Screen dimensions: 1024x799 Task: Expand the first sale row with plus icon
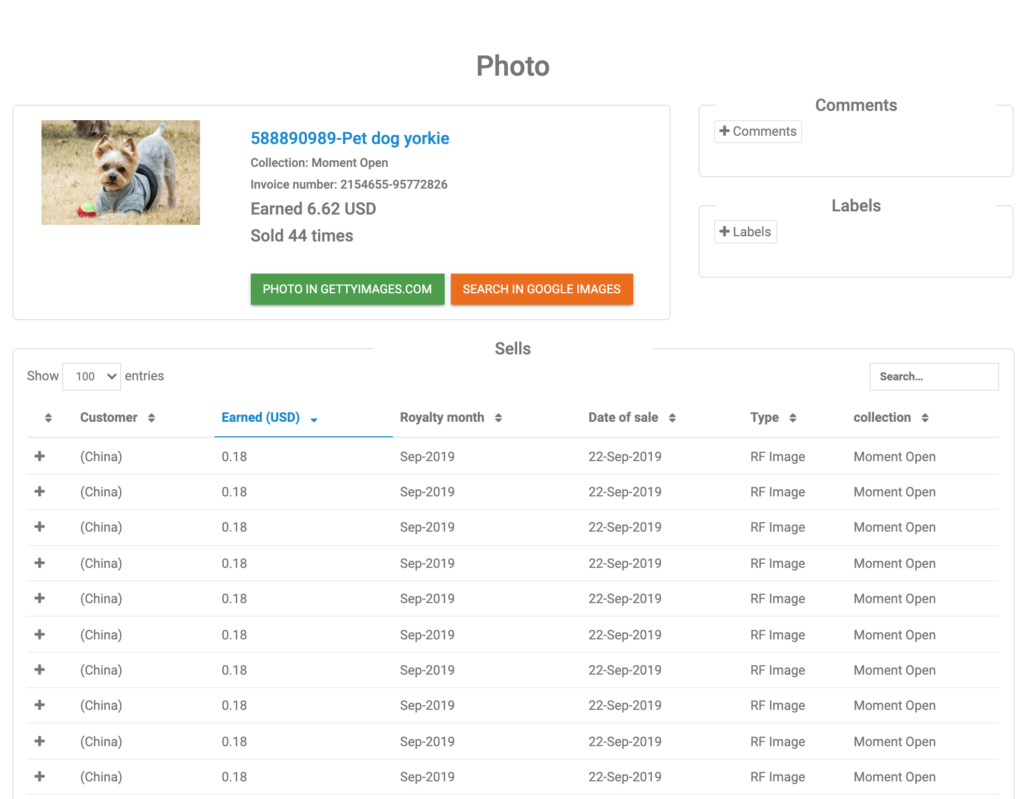coord(40,456)
